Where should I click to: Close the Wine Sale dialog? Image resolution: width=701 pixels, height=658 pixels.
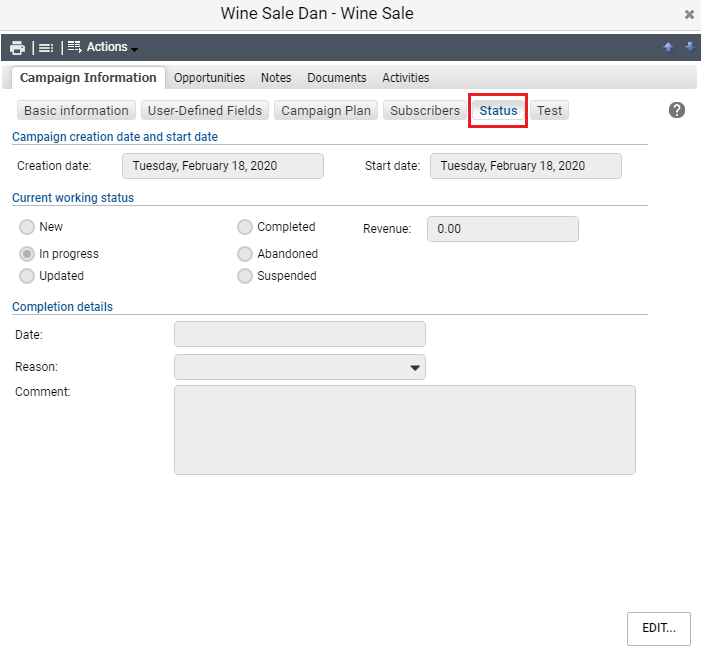coord(689,15)
